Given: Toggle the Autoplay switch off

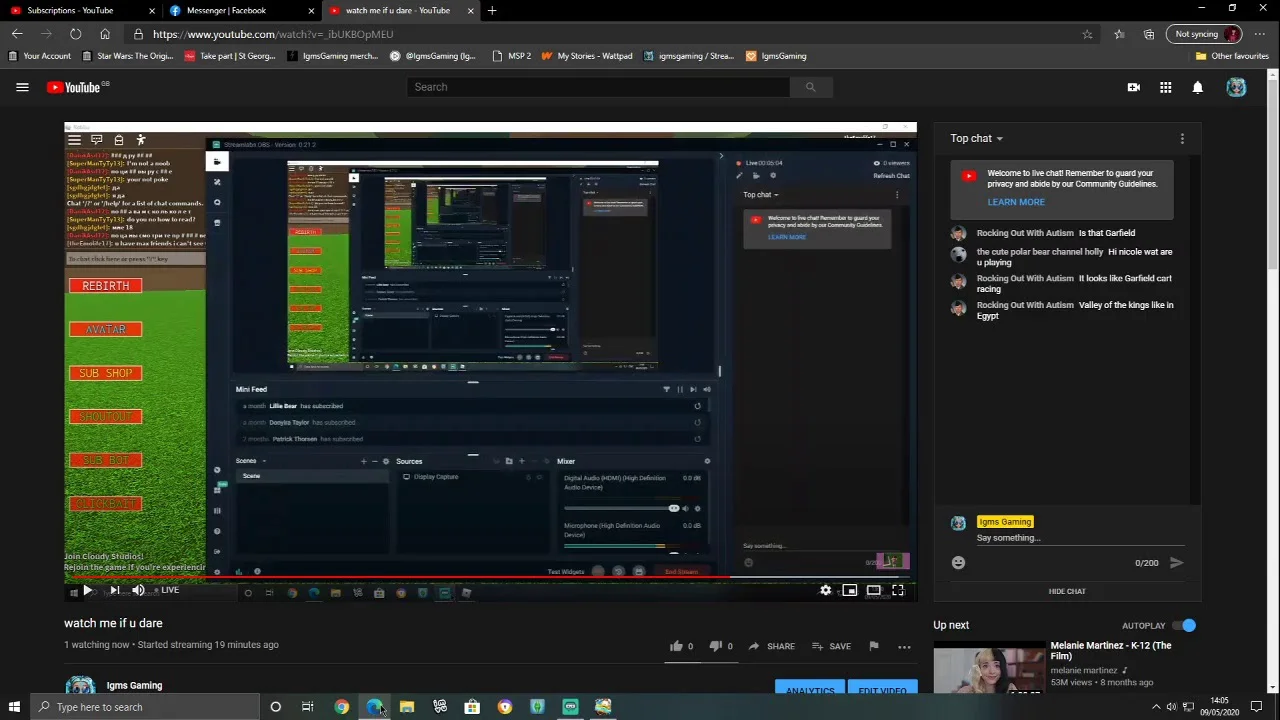Looking at the screenshot, I should tap(1184, 625).
